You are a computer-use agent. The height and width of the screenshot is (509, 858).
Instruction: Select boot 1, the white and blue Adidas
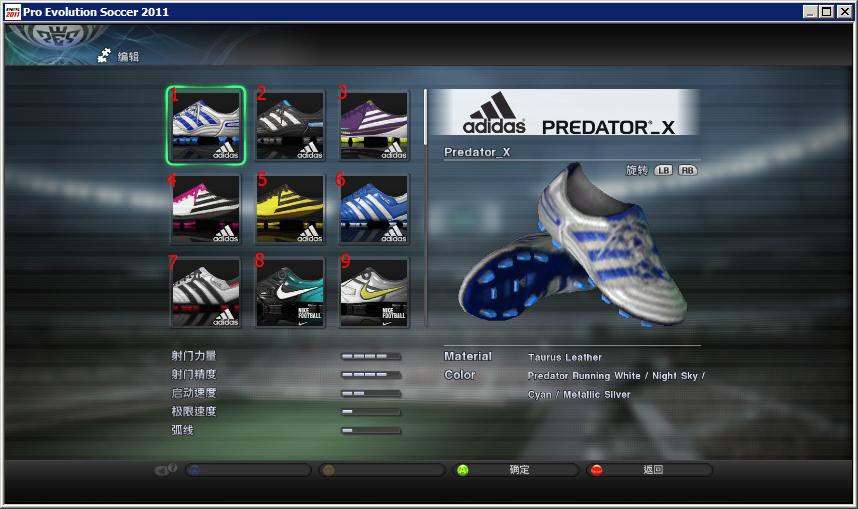click(205, 126)
